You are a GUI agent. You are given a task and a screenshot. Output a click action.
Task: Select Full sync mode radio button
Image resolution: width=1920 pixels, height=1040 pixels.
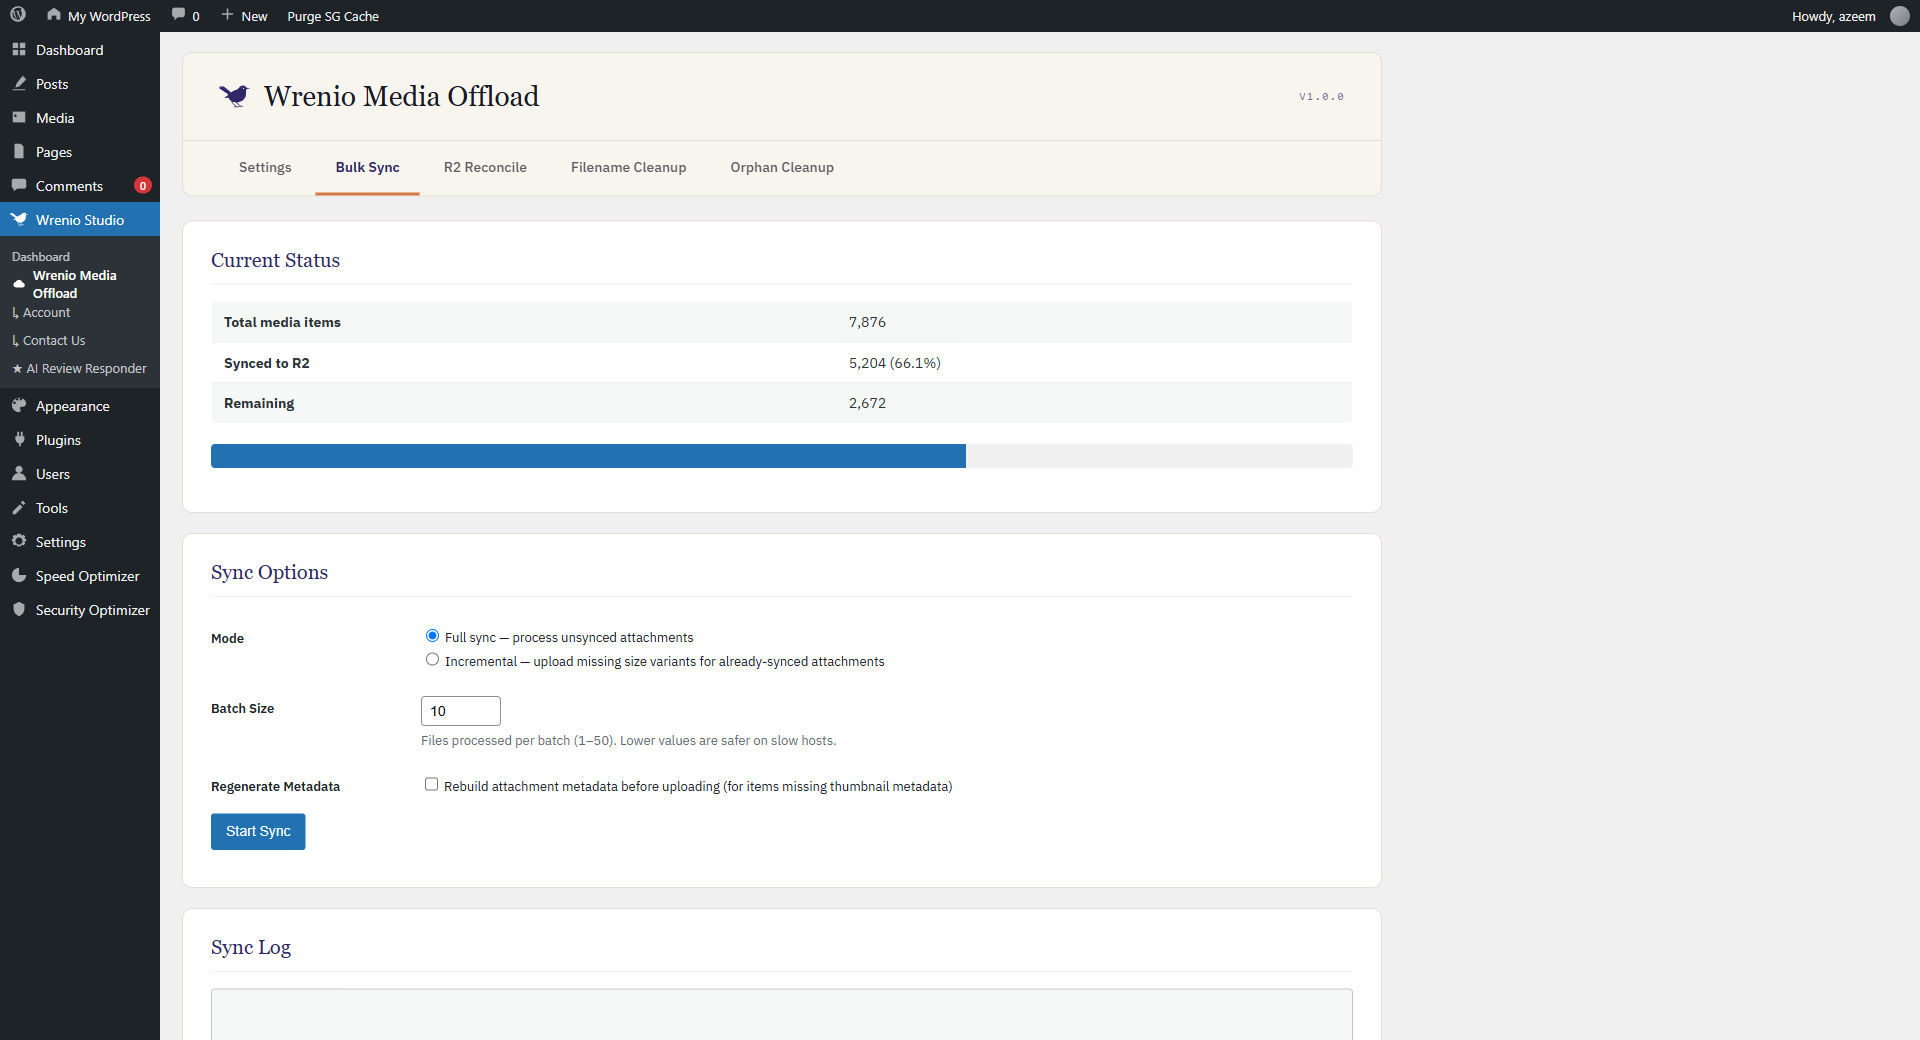click(432, 636)
